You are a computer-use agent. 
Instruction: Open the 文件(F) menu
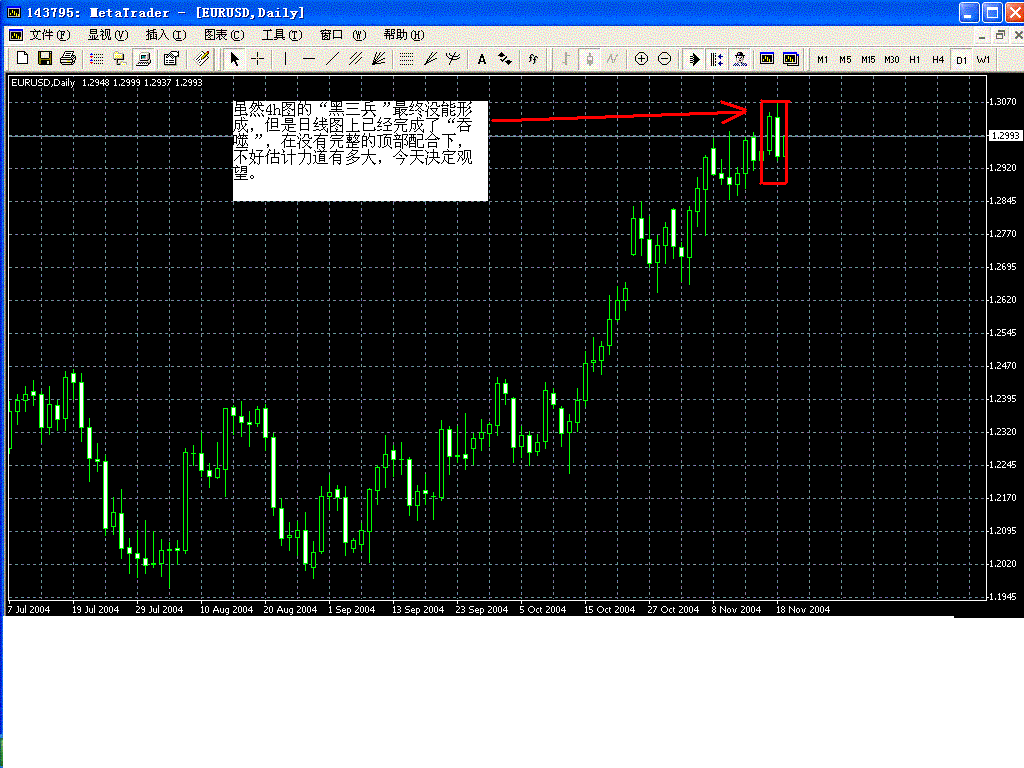pyautogui.click(x=50, y=35)
